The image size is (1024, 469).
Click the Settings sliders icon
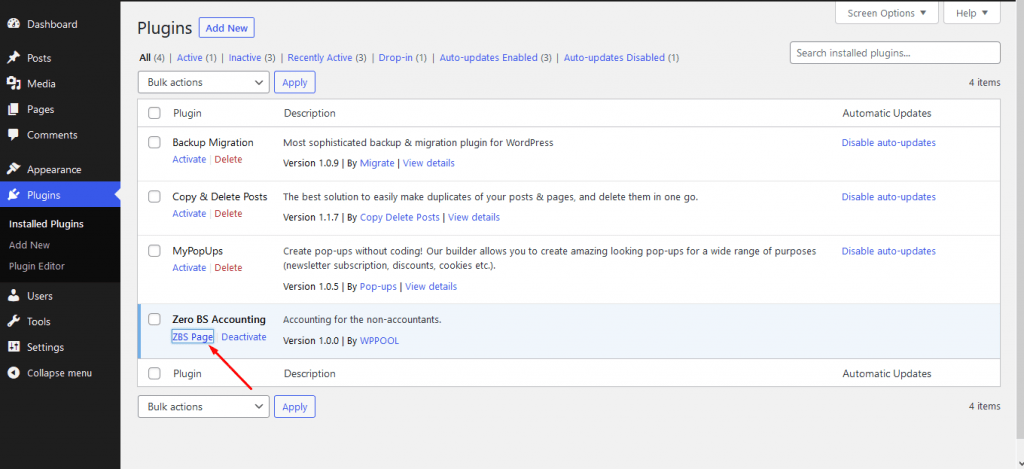[14, 347]
